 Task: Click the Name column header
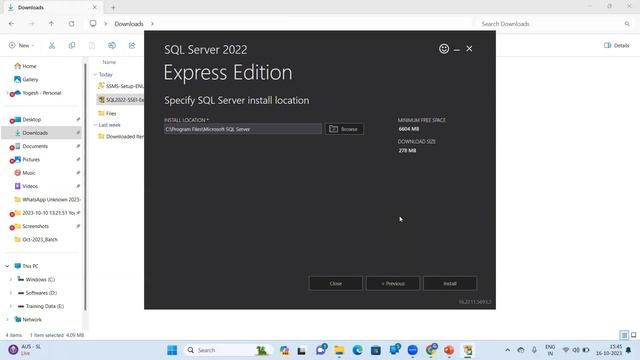[109, 62]
